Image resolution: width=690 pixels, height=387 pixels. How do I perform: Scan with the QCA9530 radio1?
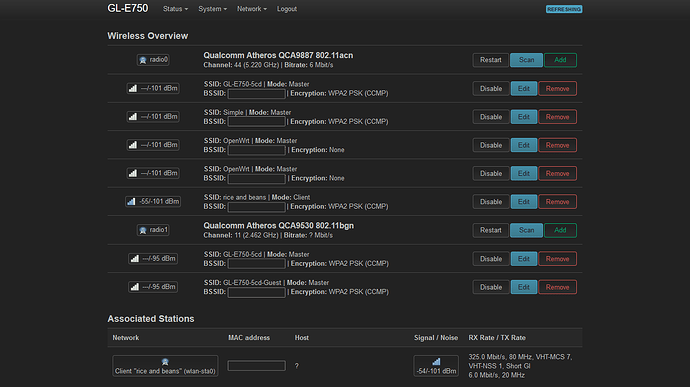point(526,230)
